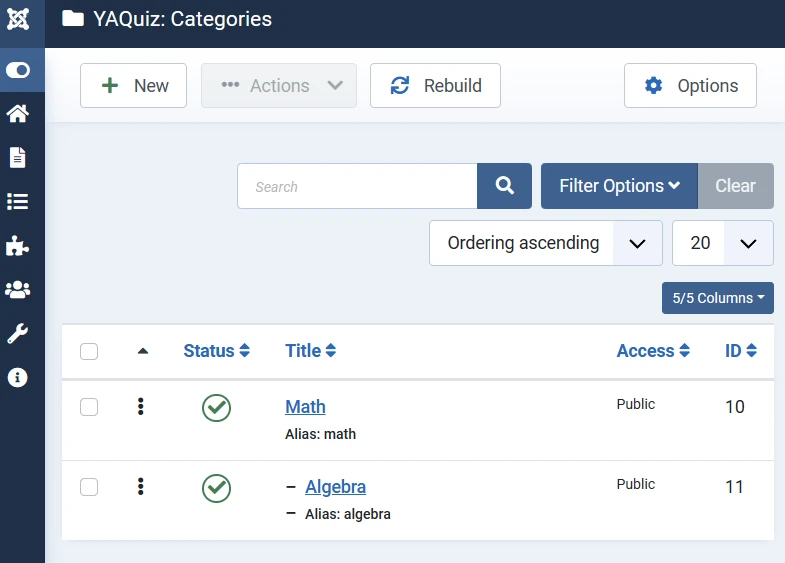The image size is (785, 563).
Task: Open the Users group icon
Action: pos(18,289)
